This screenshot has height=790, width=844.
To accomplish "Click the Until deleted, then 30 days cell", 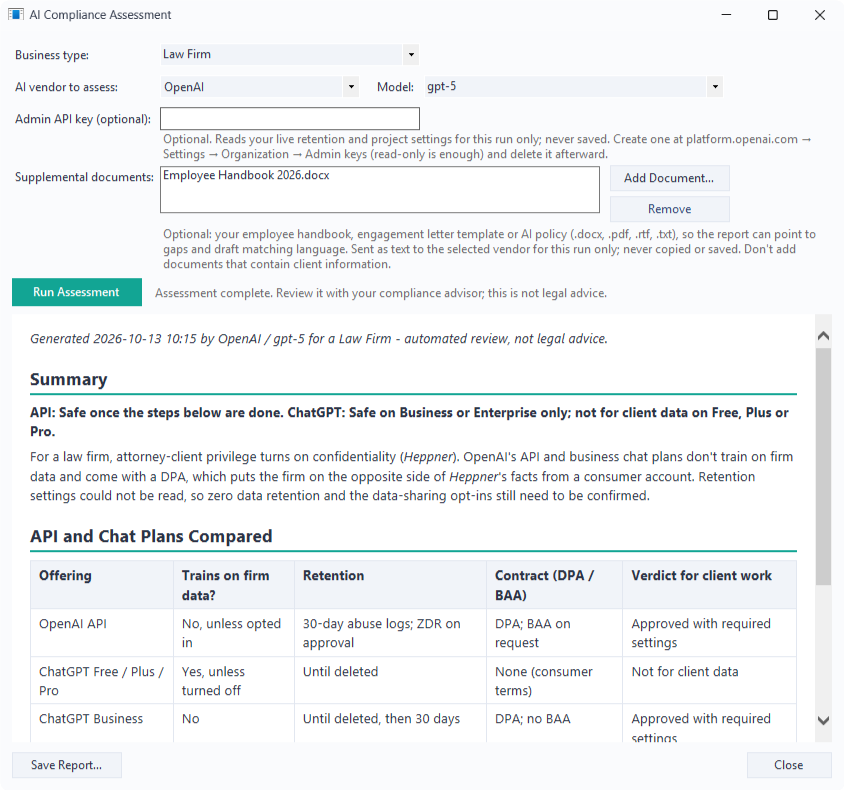I will coord(390,723).
